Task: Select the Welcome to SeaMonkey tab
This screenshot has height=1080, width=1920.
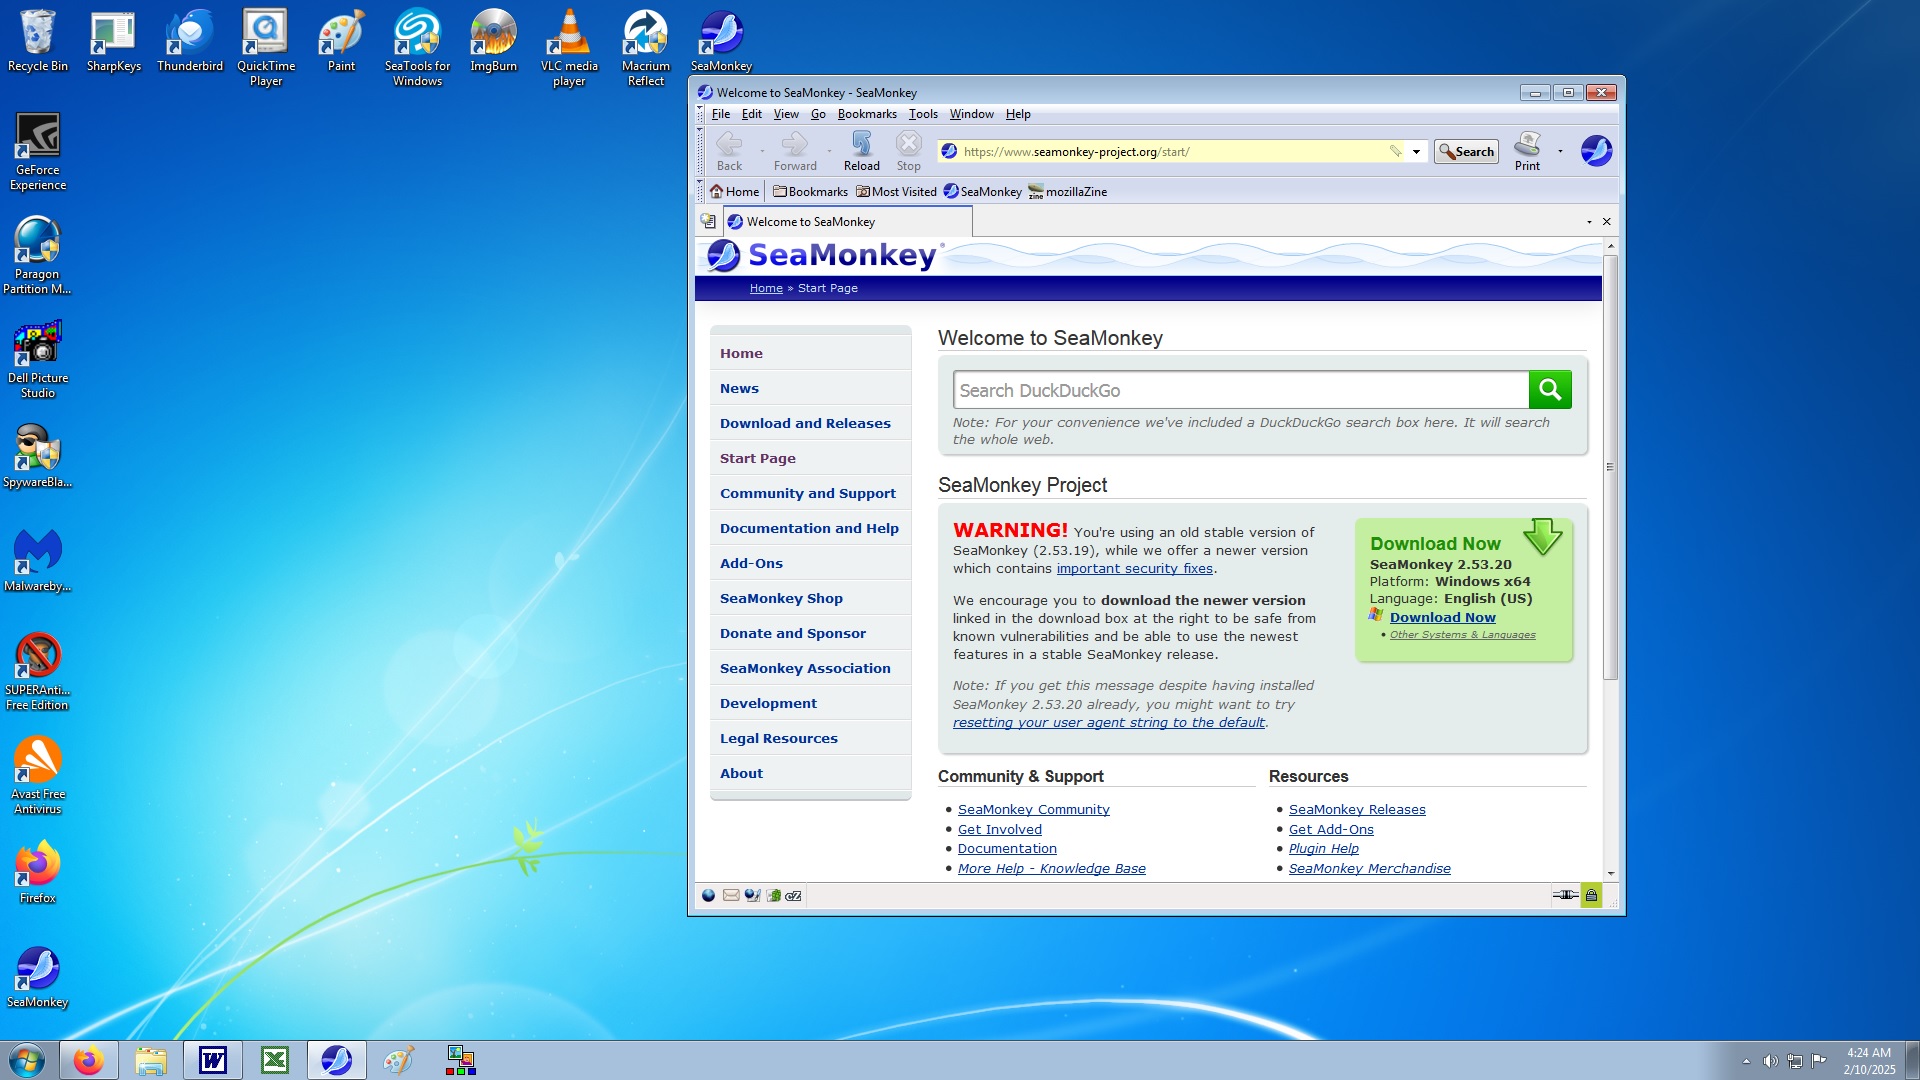Action: (x=848, y=221)
